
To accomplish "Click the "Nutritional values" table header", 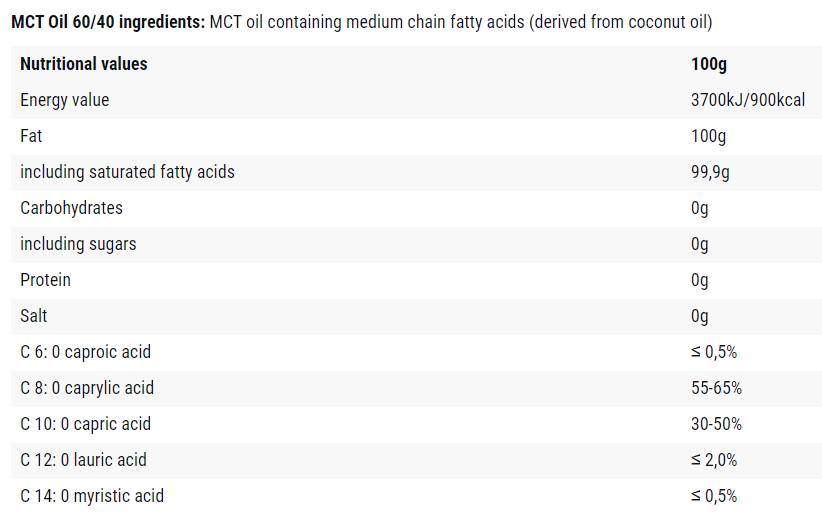I will (x=83, y=64).
